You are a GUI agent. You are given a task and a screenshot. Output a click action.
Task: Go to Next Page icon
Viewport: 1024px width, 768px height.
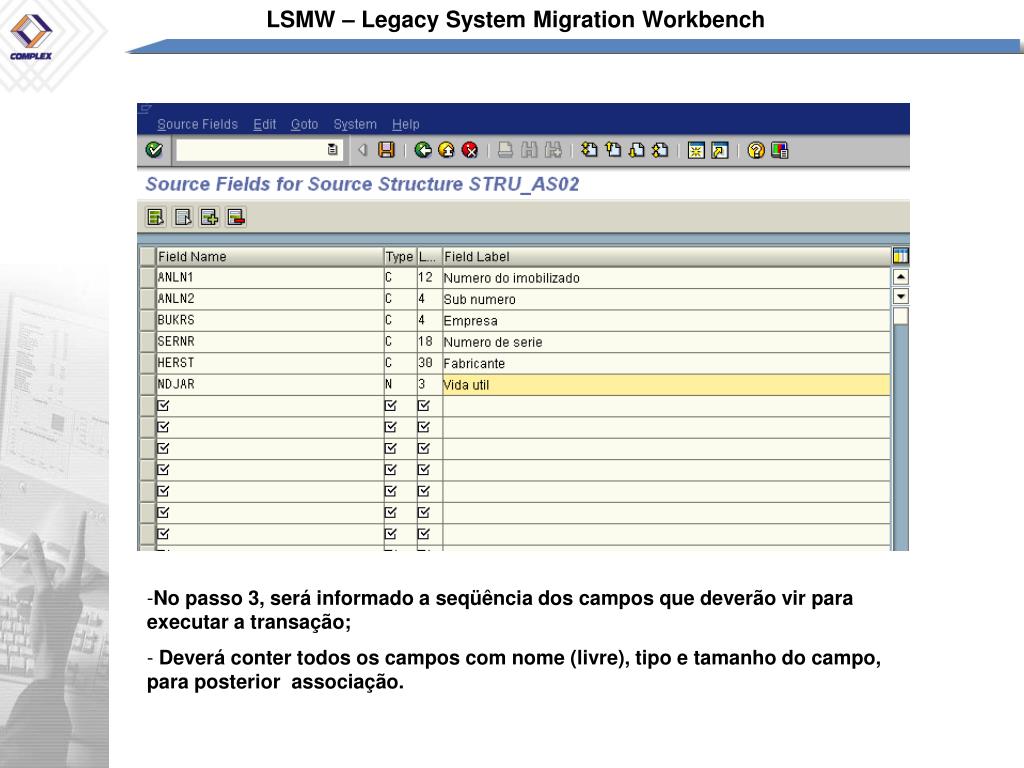(x=636, y=150)
